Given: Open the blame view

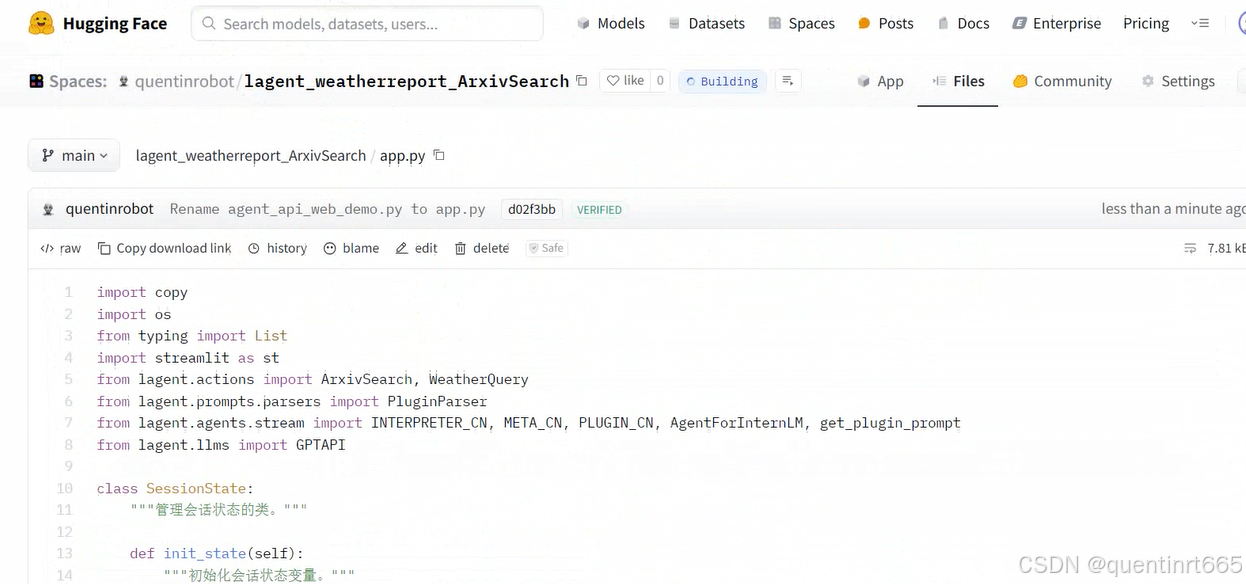Looking at the screenshot, I should [x=351, y=248].
